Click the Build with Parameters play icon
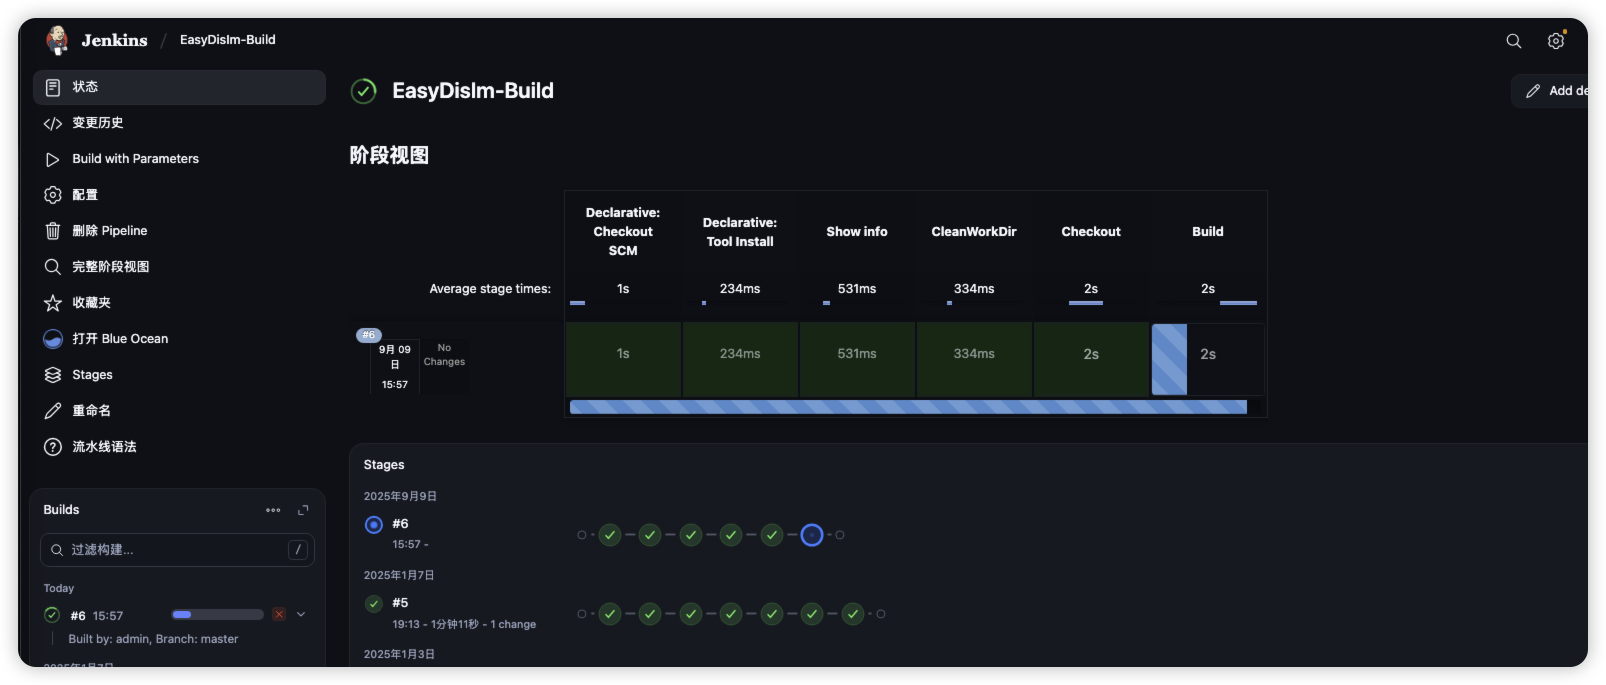This screenshot has height=685, width=1606. (x=53, y=159)
